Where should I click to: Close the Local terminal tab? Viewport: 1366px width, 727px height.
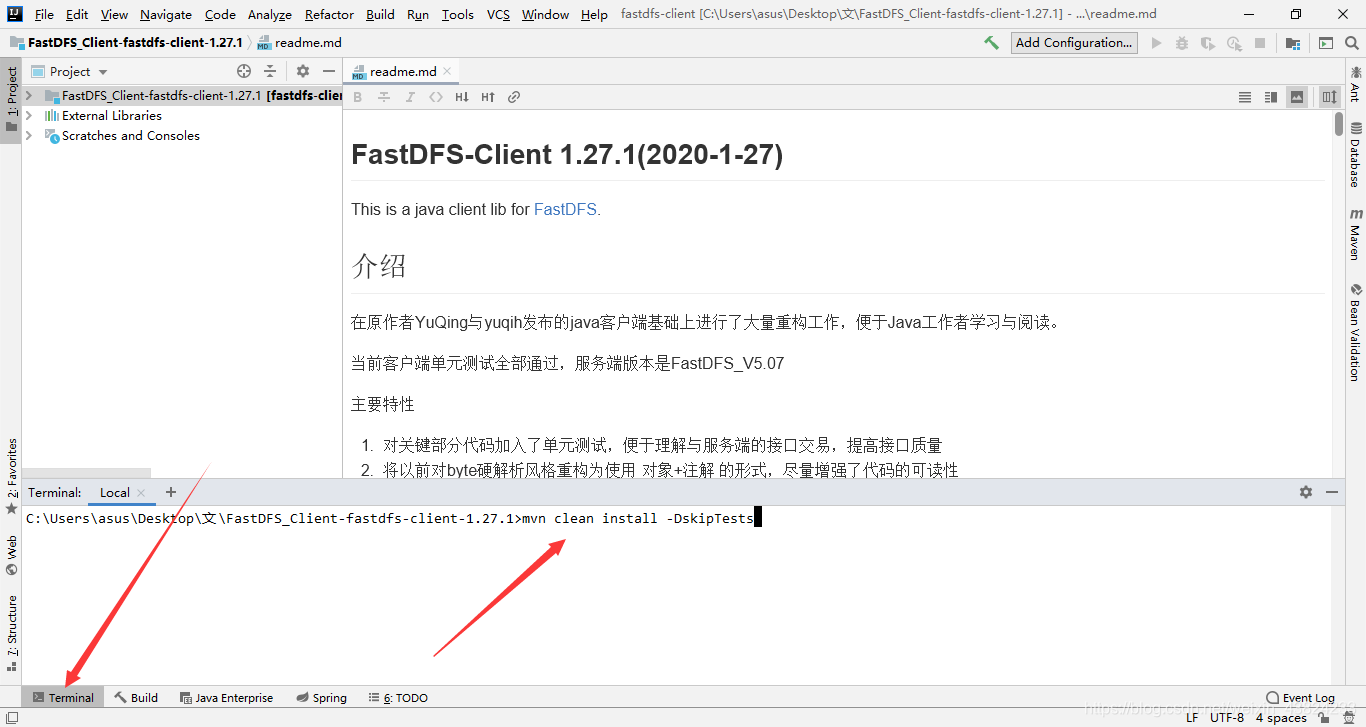(141, 492)
